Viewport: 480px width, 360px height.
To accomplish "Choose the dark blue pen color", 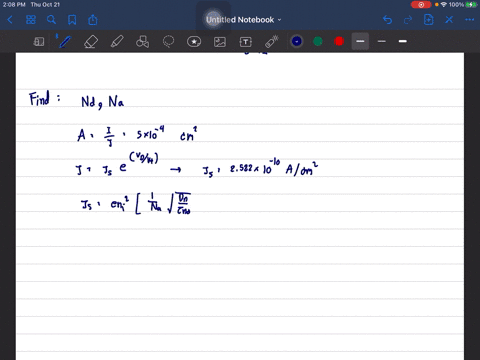I will point(297,41).
